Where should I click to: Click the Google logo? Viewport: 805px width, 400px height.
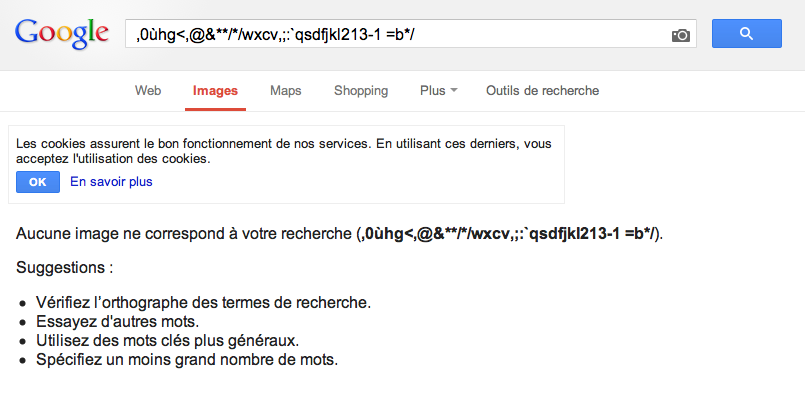(x=62, y=33)
